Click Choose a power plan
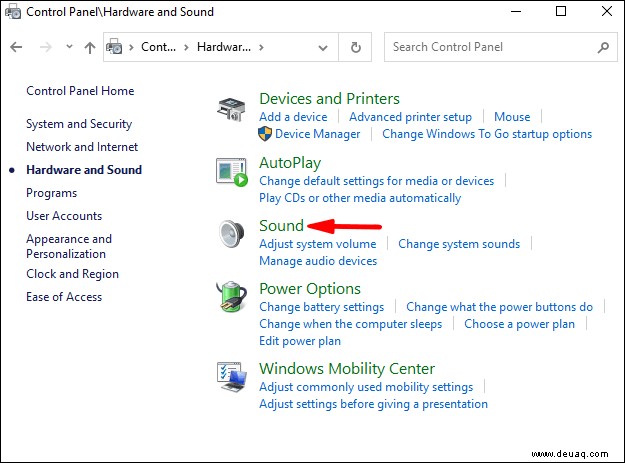This screenshot has height=463, width=625. tap(519, 324)
